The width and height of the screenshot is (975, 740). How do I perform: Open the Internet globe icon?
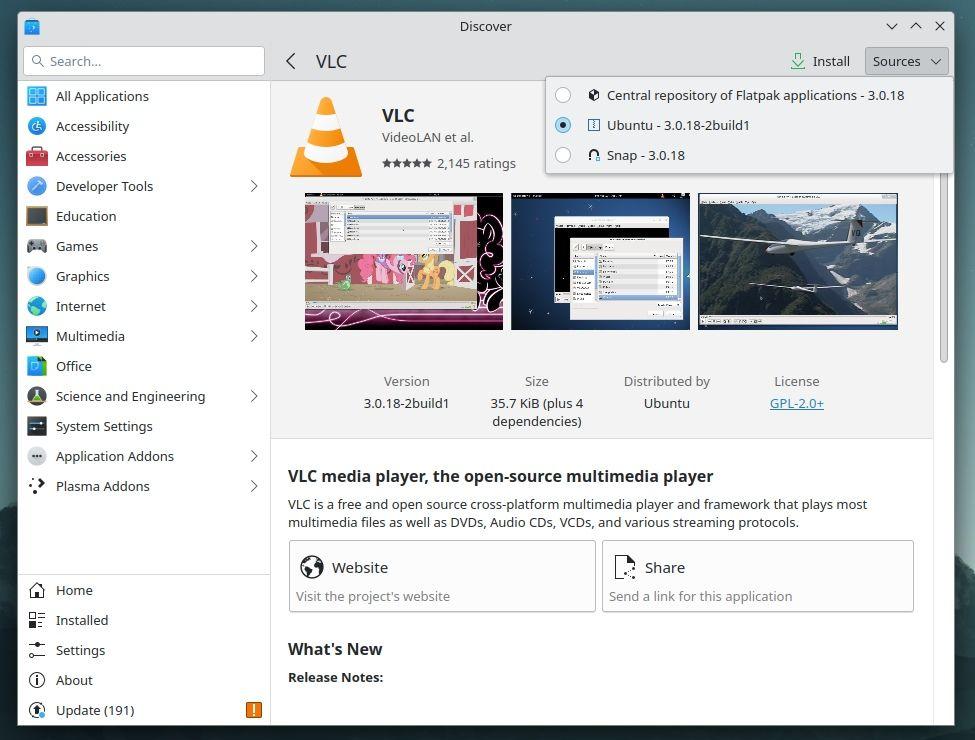(x=37, y=306)
